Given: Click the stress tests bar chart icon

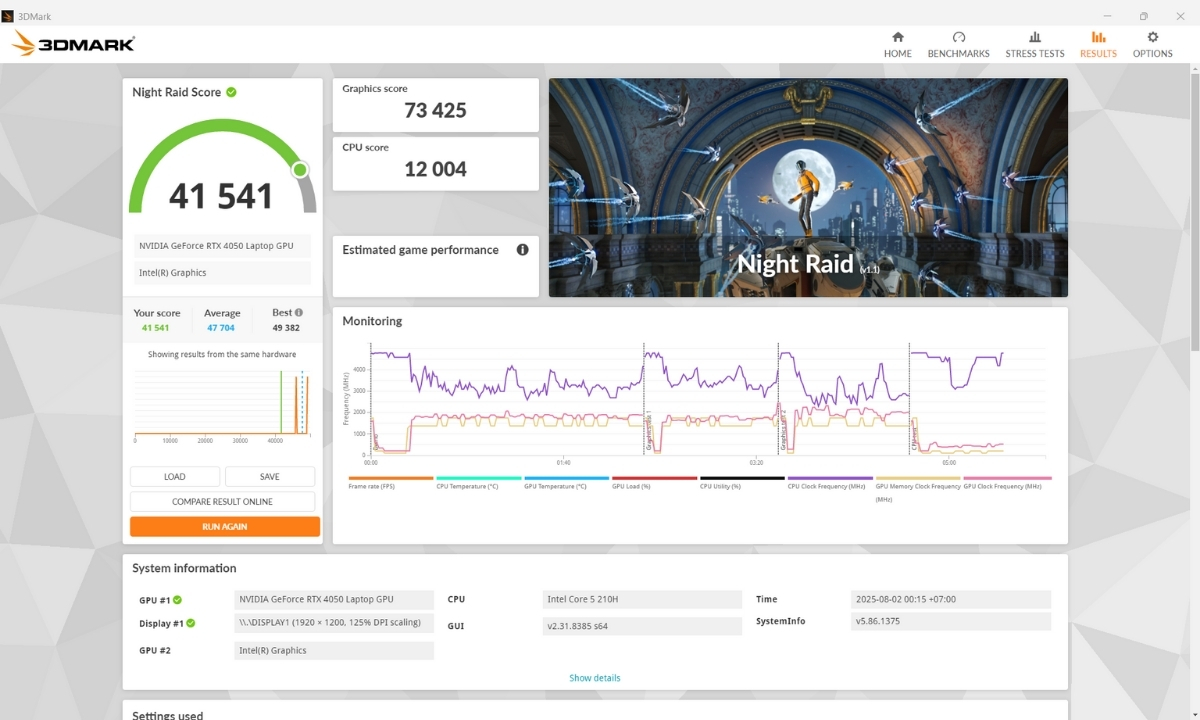Looking at the screenshot, I should 1035,37.
